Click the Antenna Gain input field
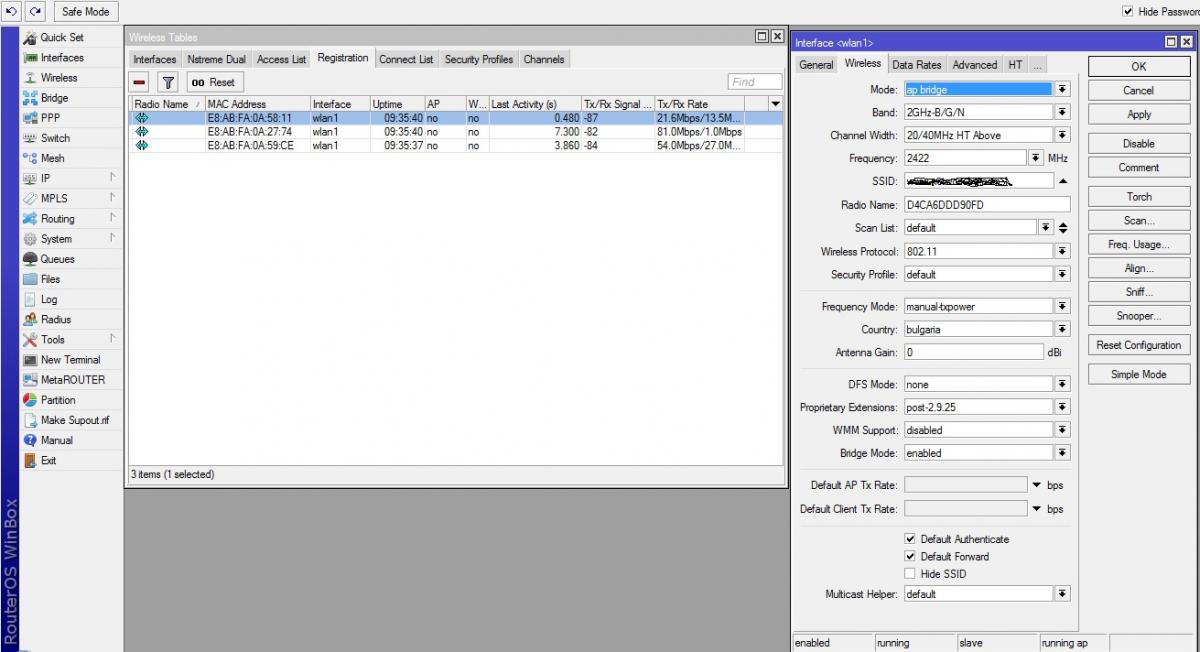Viewport: 1200px width, 652px height. coord(973,352)
